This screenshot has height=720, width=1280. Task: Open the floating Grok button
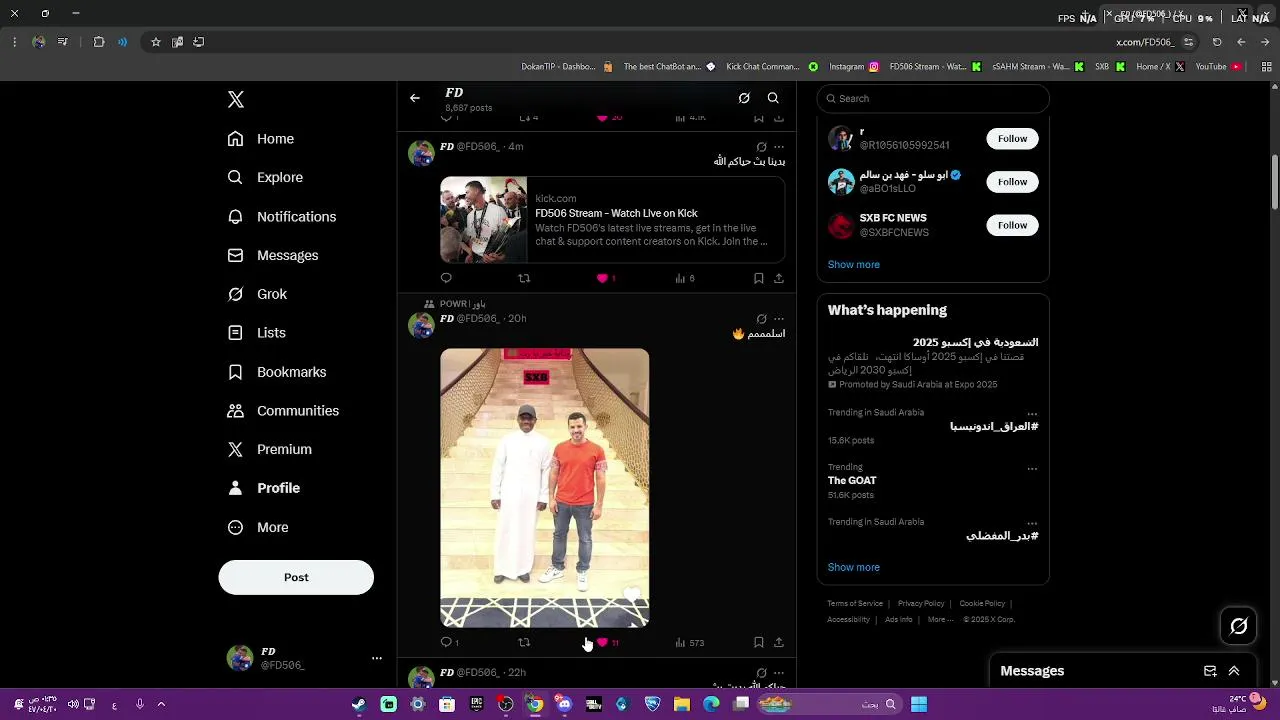click(1239, 626)
